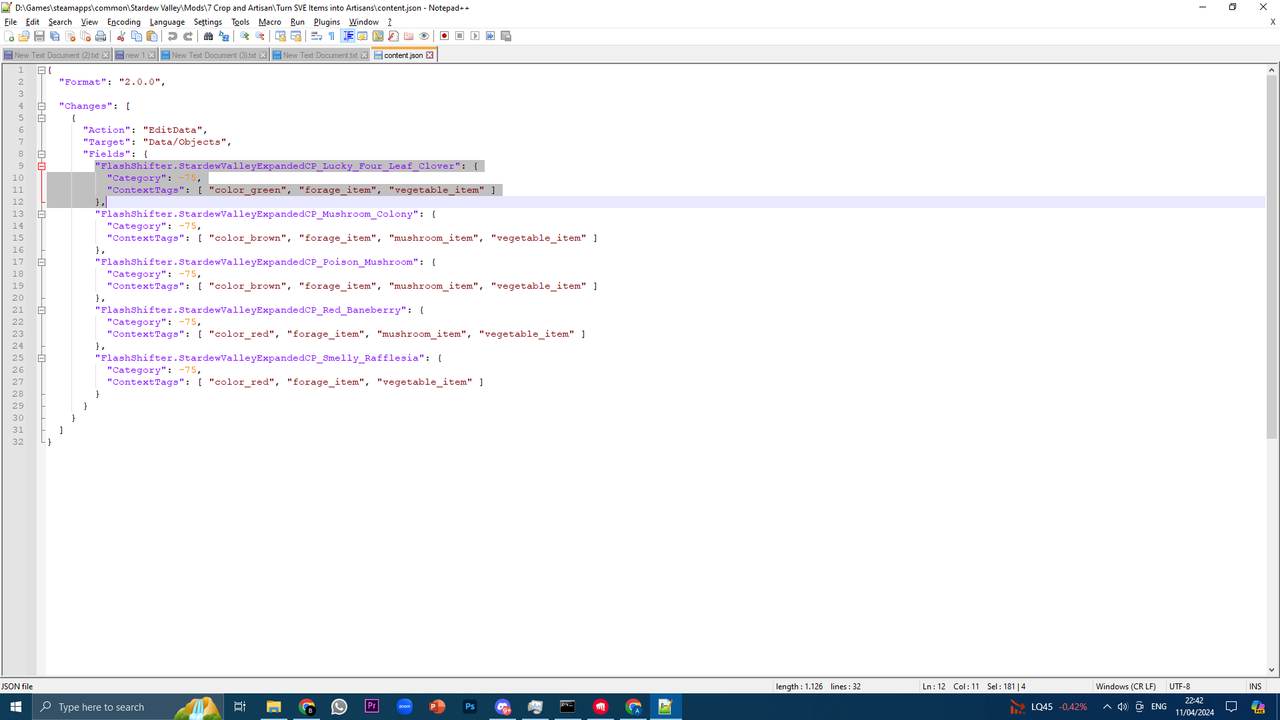
Task: Click the Zoom Out magnifier icon
Action: pyautogui.click(x=259, y=36)
